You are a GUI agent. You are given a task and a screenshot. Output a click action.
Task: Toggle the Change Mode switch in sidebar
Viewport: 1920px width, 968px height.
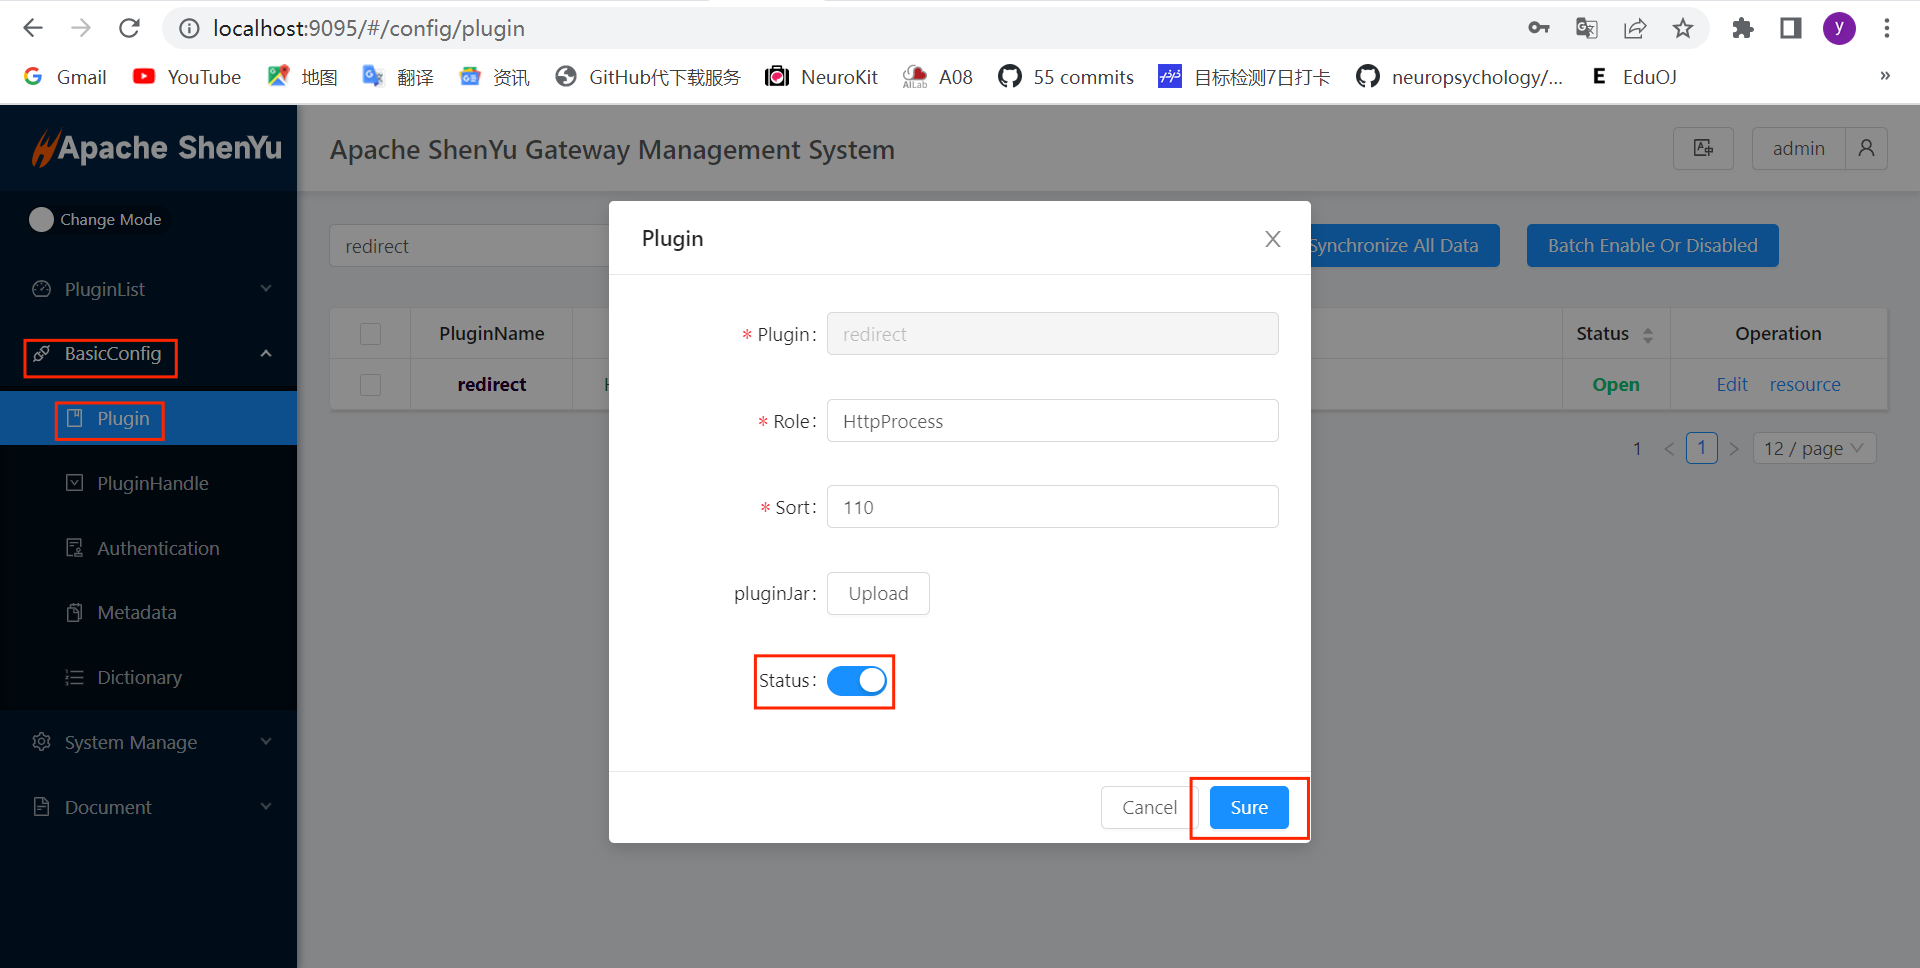[x=41, y=219]
